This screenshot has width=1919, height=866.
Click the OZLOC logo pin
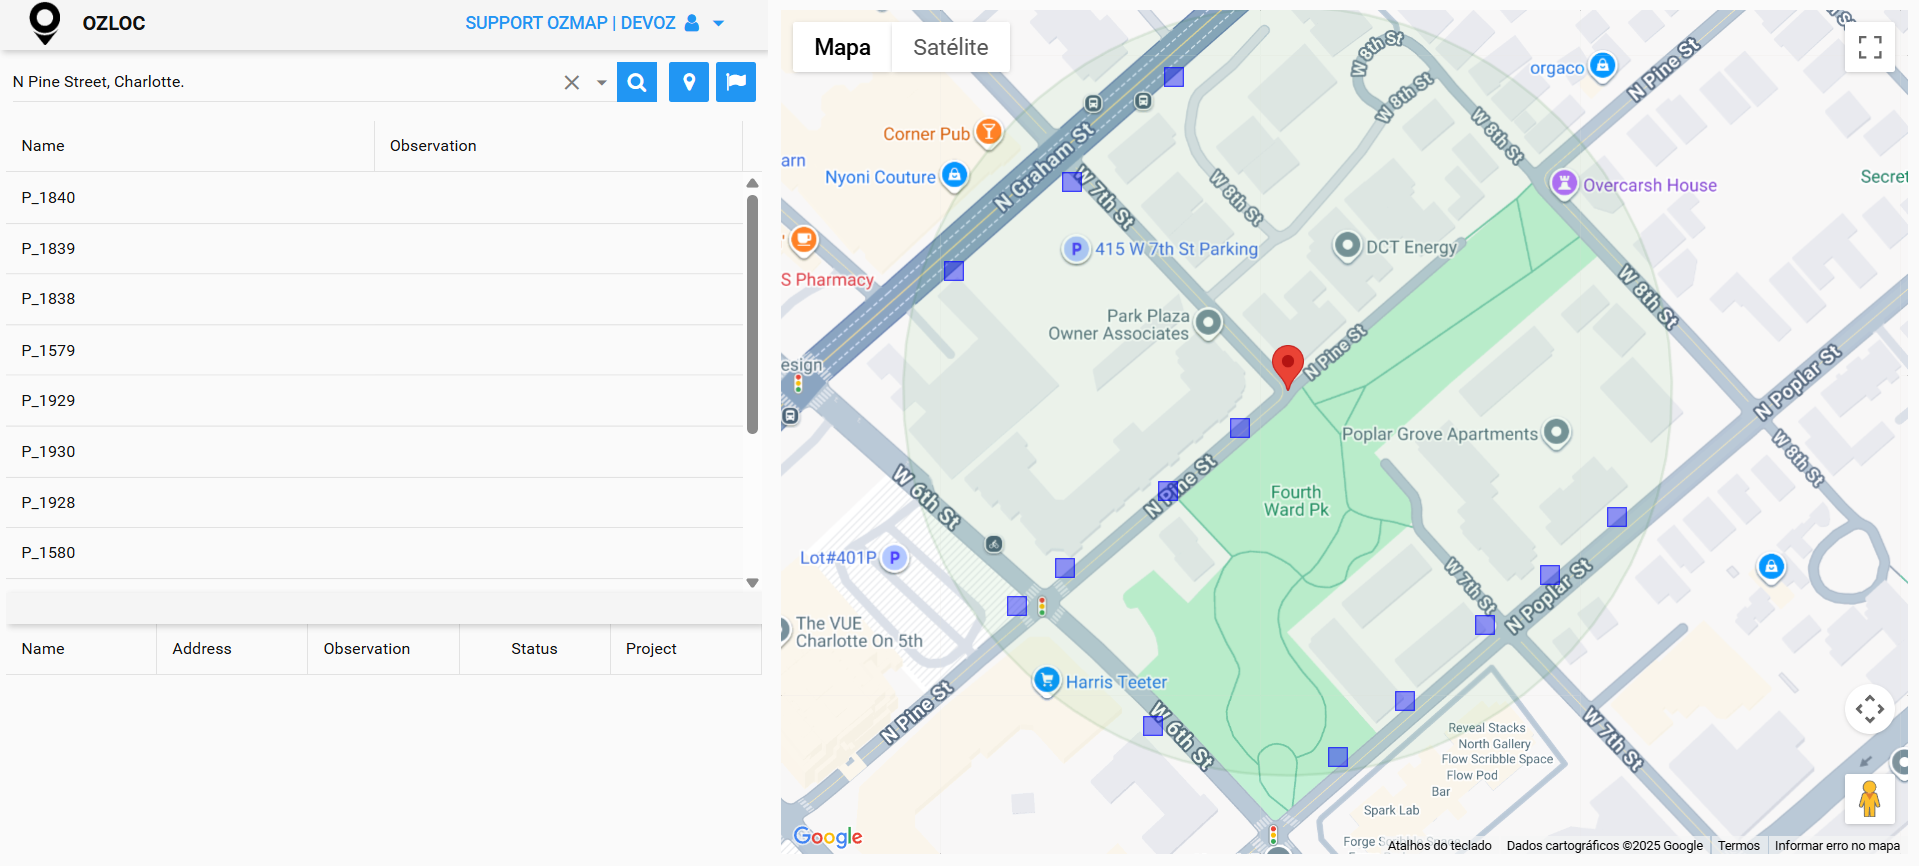click(45, 23)
